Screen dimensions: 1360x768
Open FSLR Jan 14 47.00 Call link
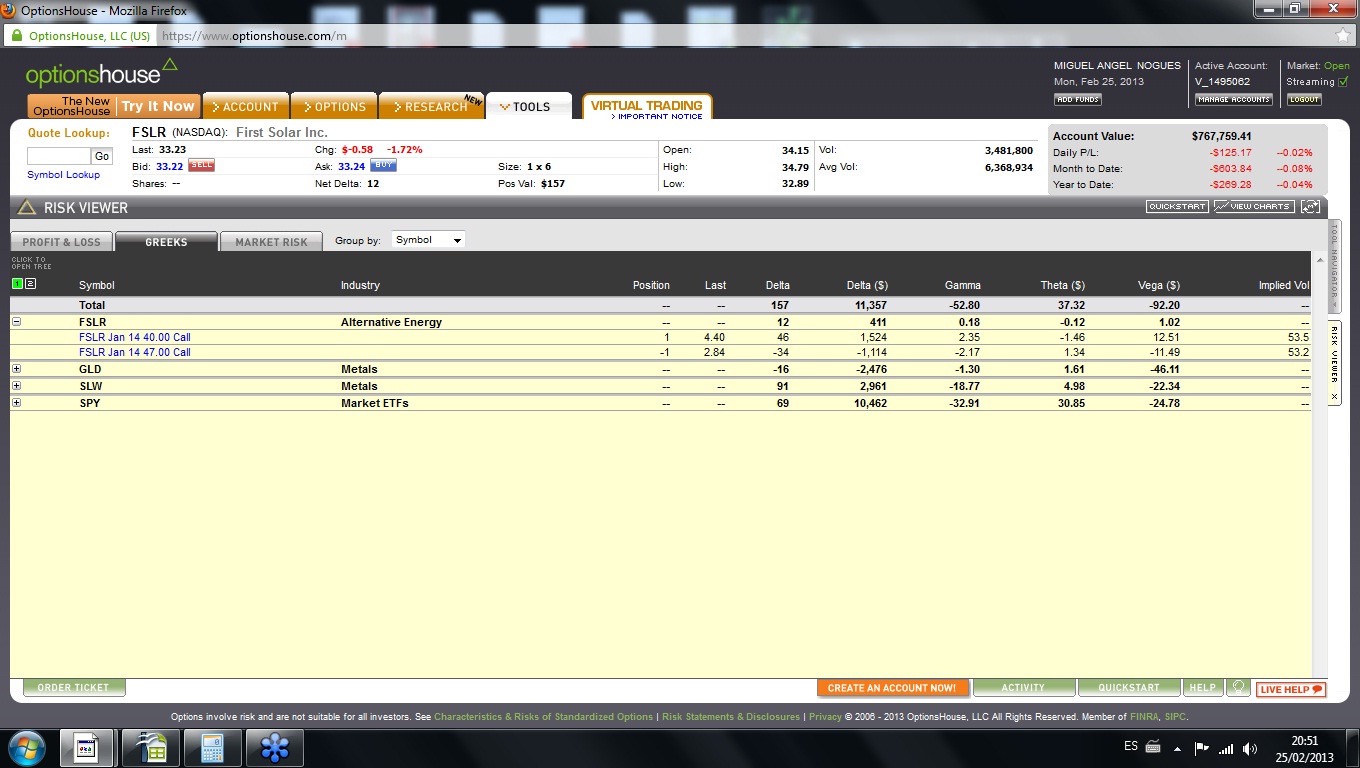pyautogui.click(x=135, y=352)
